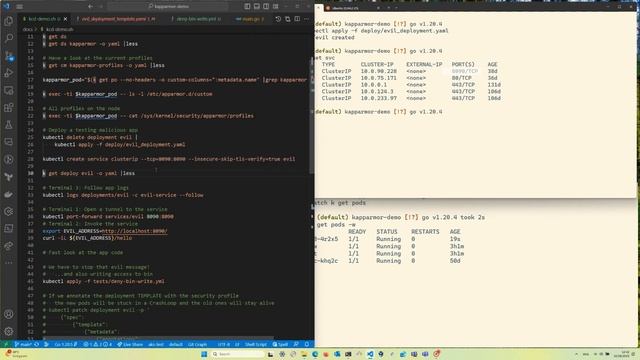Click Git Graph in status bar
This screenshot has height=360, width=640.
pyautogui.click(x=197, y=344)
